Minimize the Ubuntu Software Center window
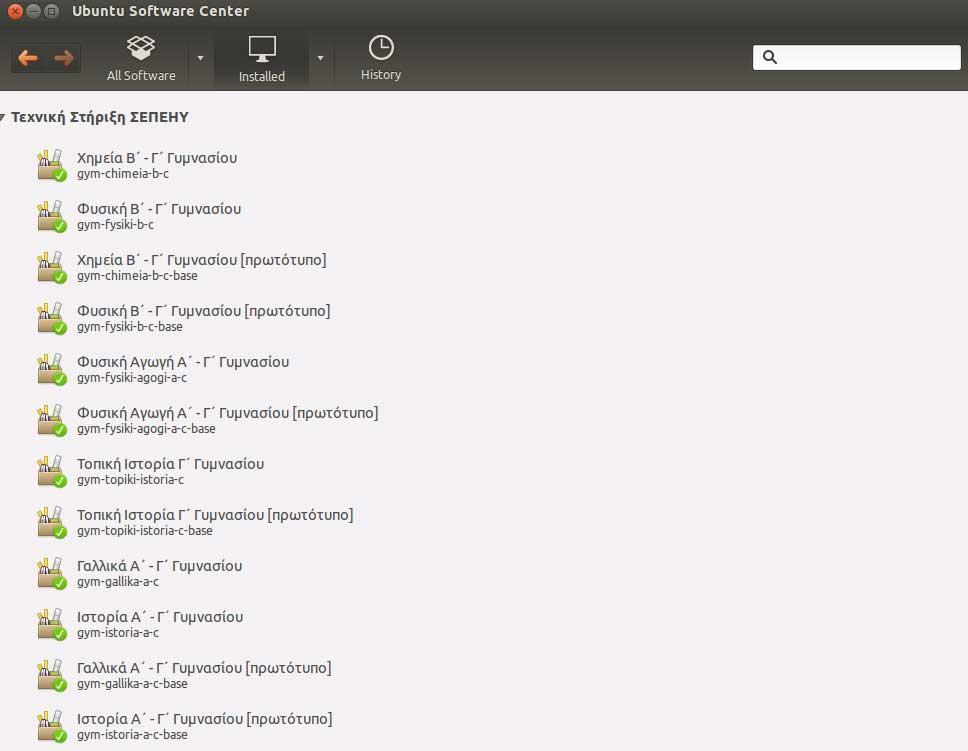968x751 pixels. pyautogui.click(x=33, y=11)
